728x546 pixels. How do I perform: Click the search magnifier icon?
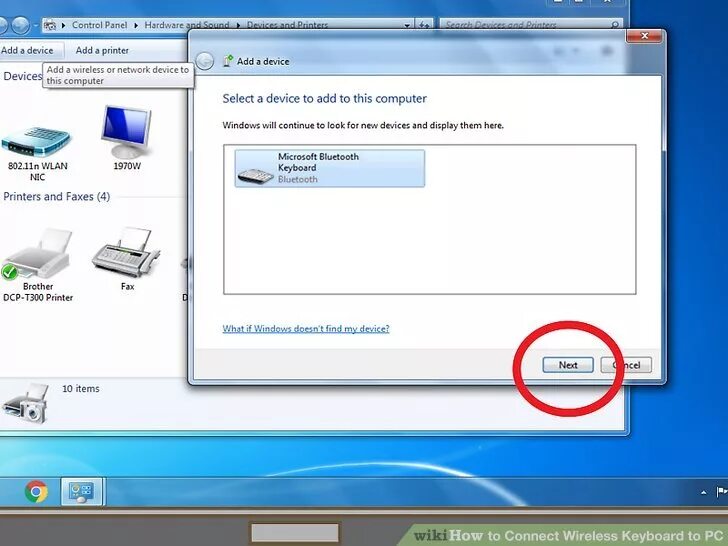(614, 25)
